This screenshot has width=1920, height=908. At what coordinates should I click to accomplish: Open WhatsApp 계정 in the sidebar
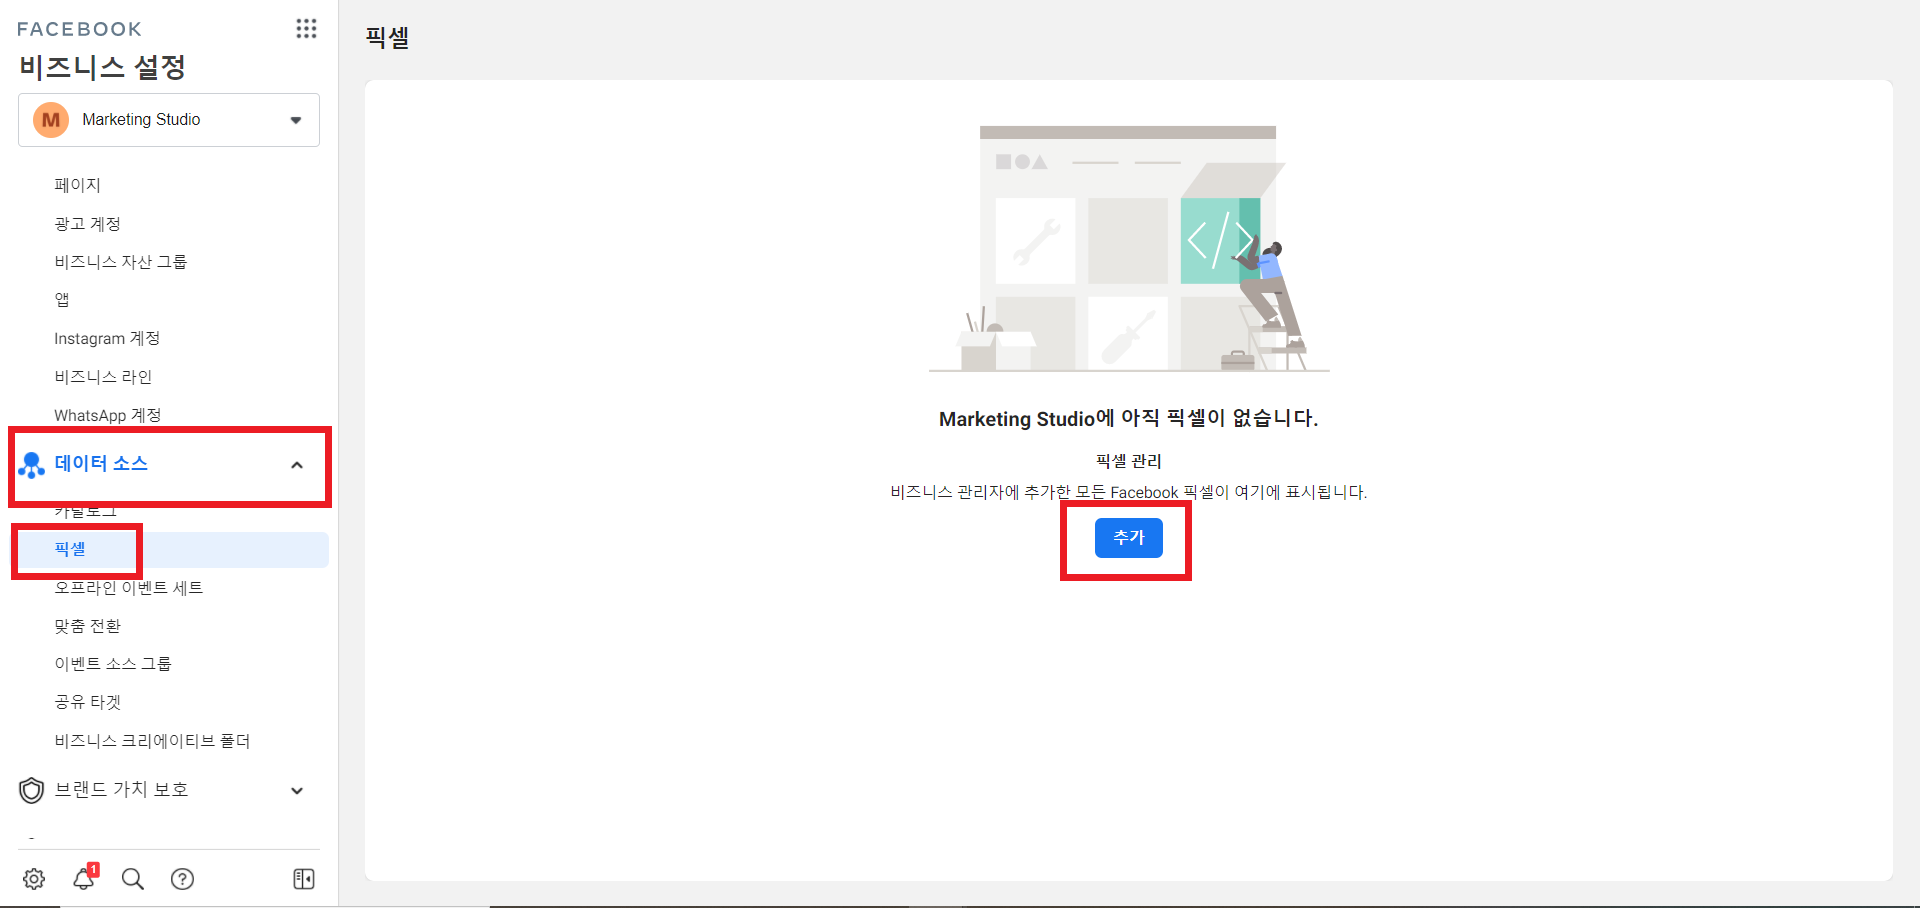pos(107,415)
